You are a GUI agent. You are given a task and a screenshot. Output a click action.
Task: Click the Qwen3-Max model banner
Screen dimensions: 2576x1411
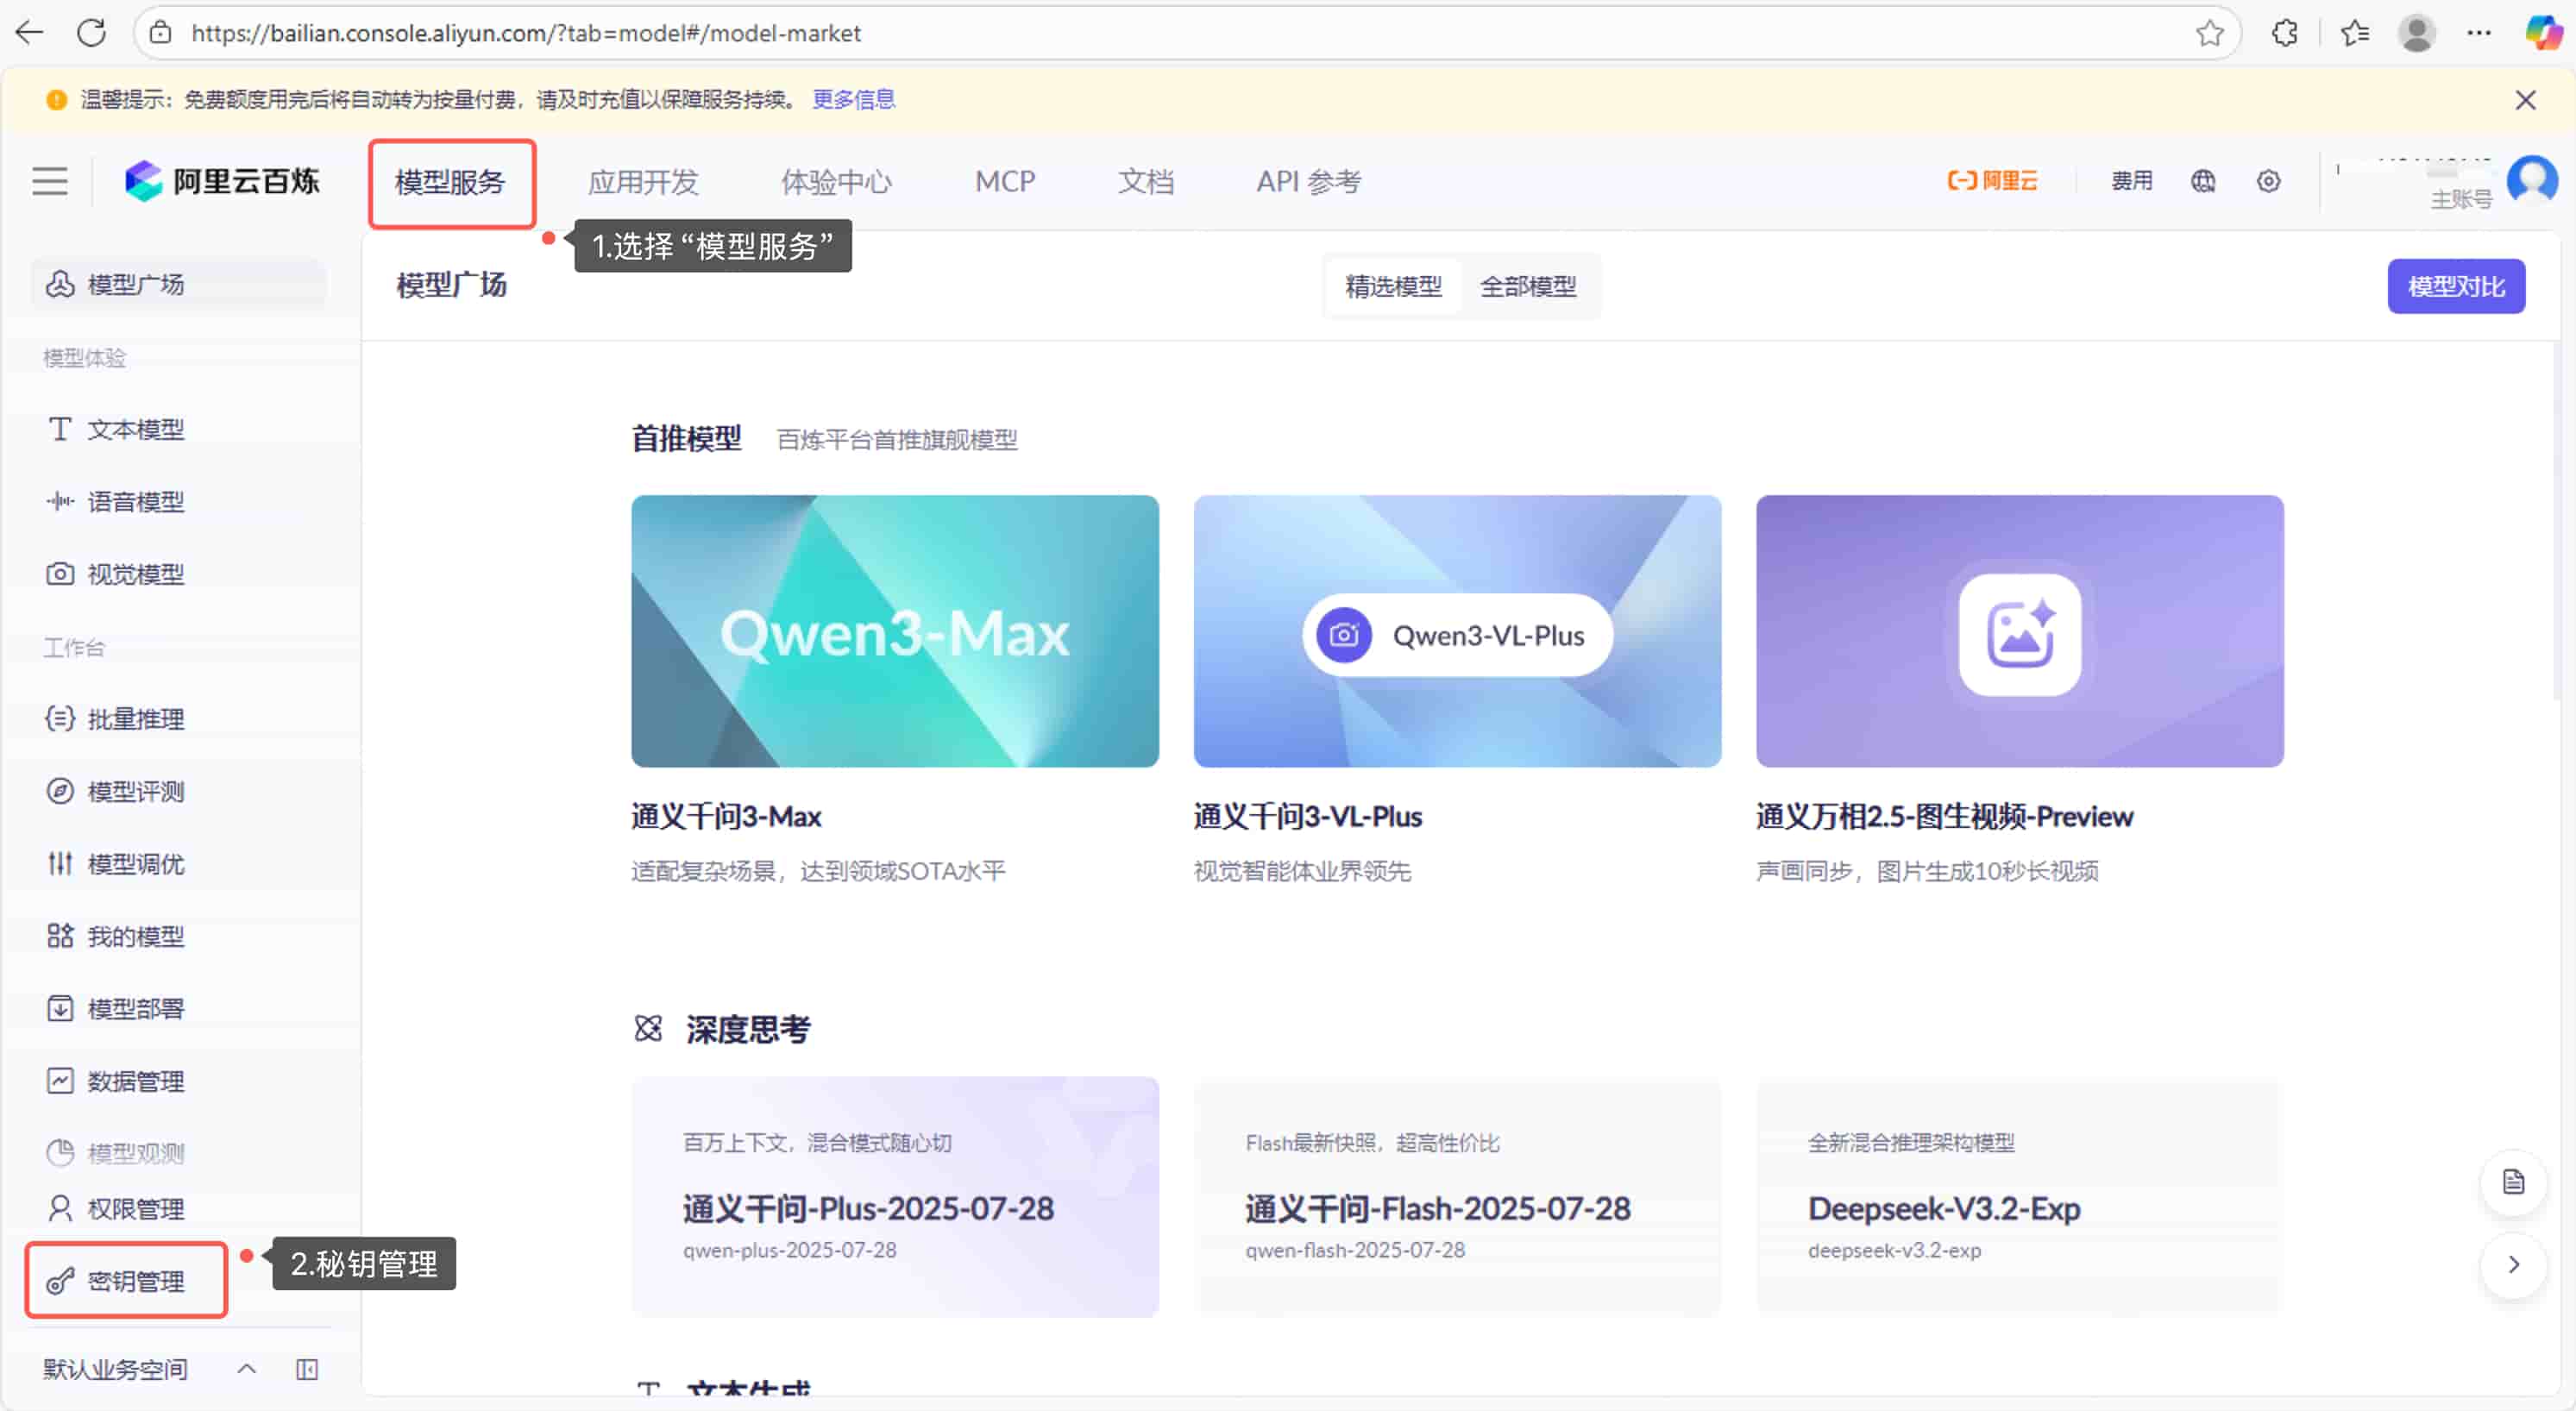click(894, 631)
